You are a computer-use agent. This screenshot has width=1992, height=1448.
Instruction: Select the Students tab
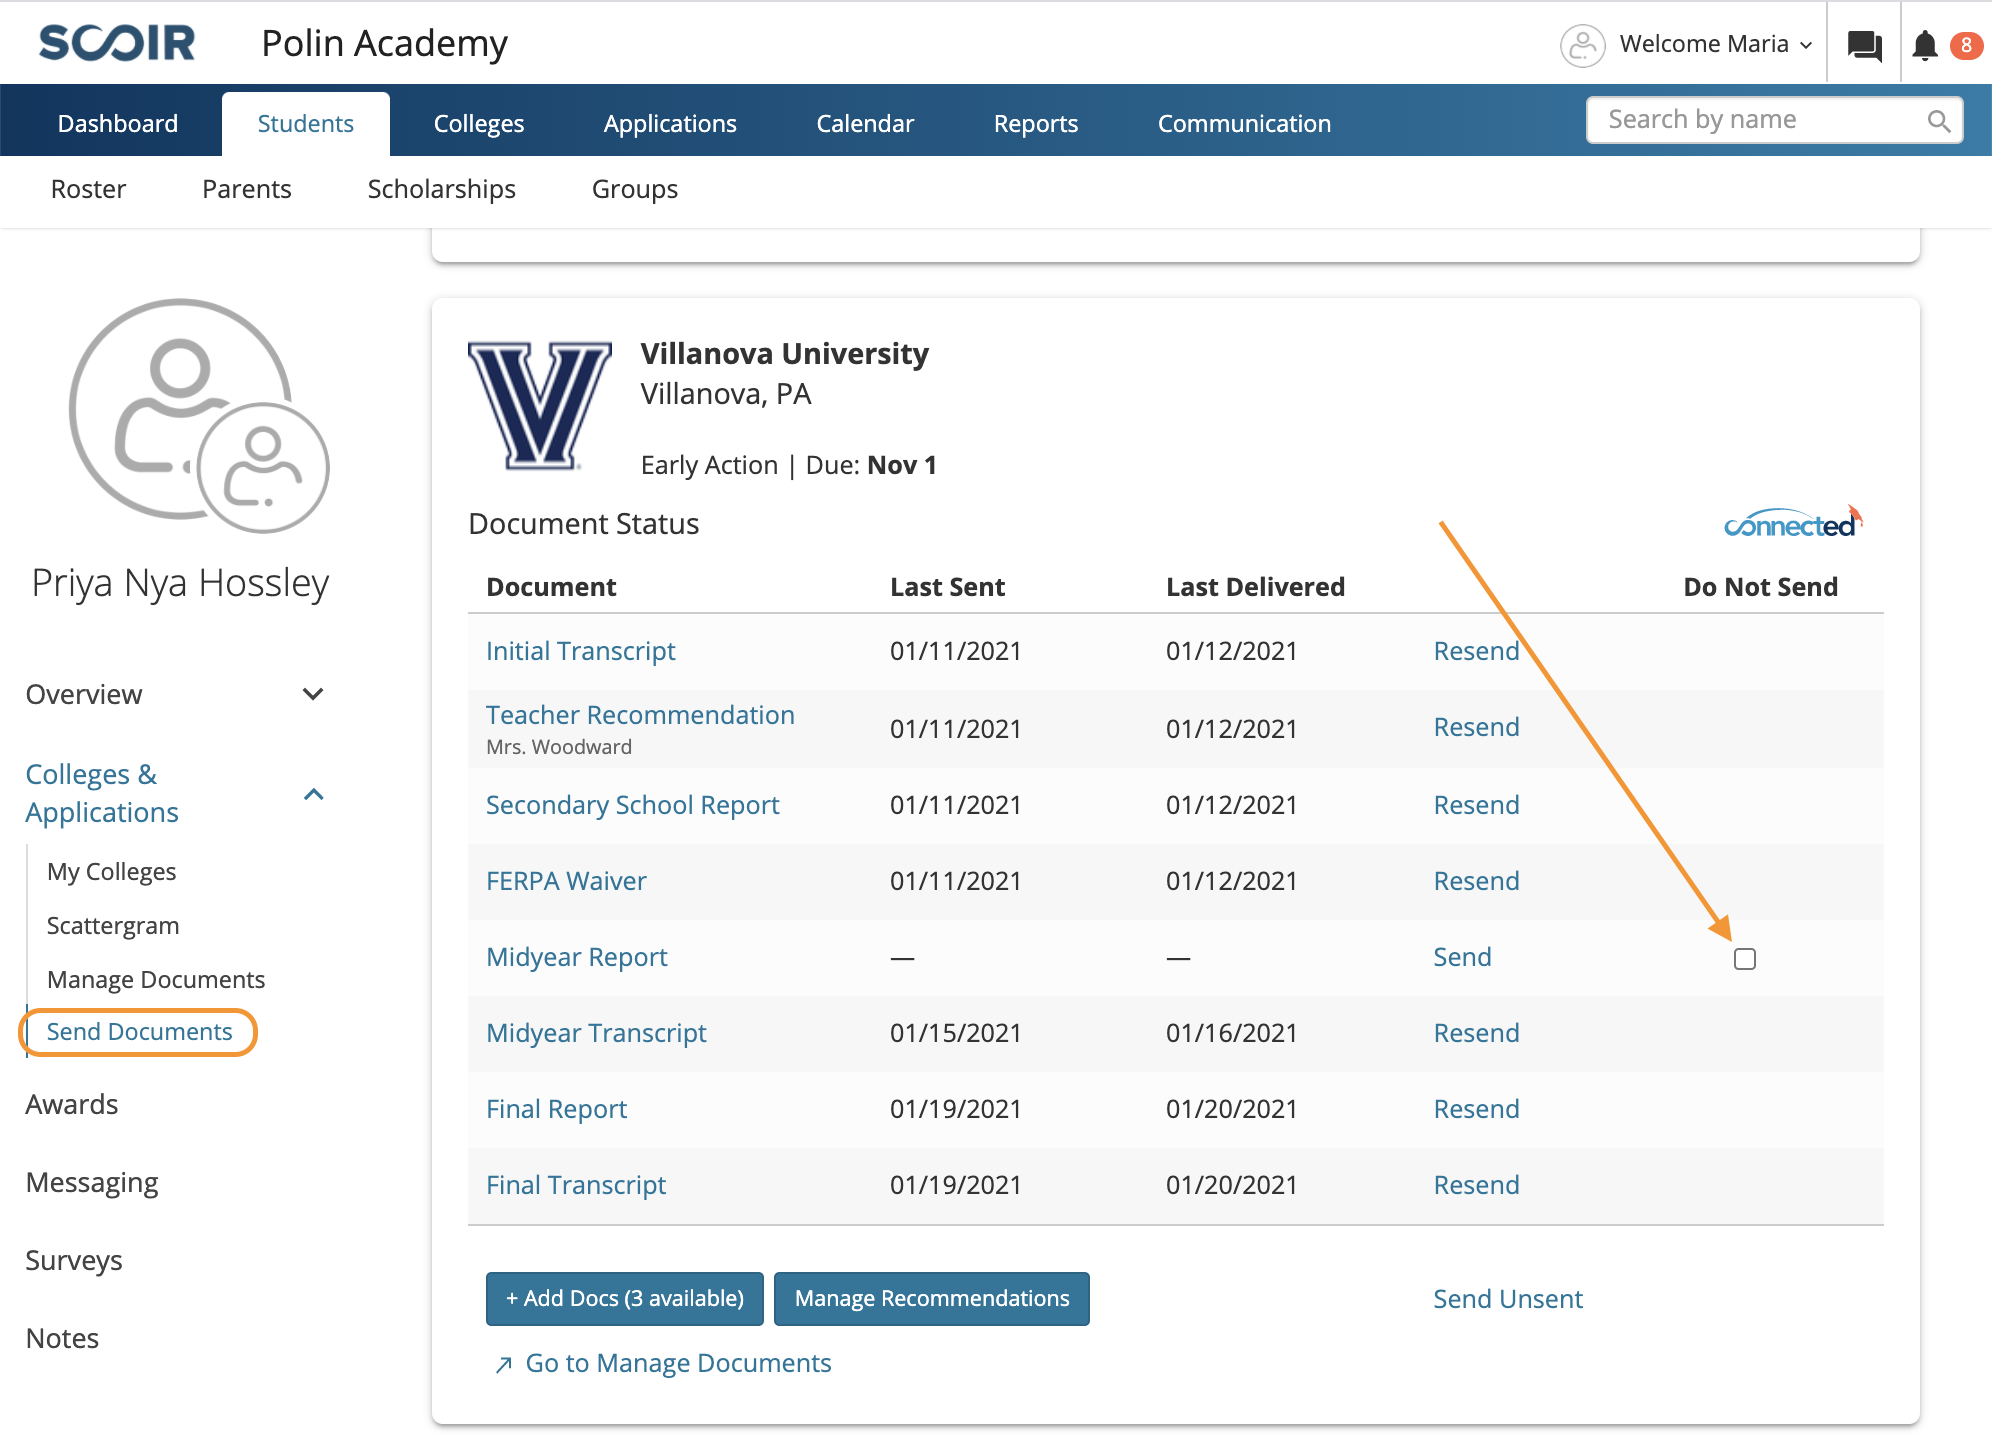pos(306,124)
